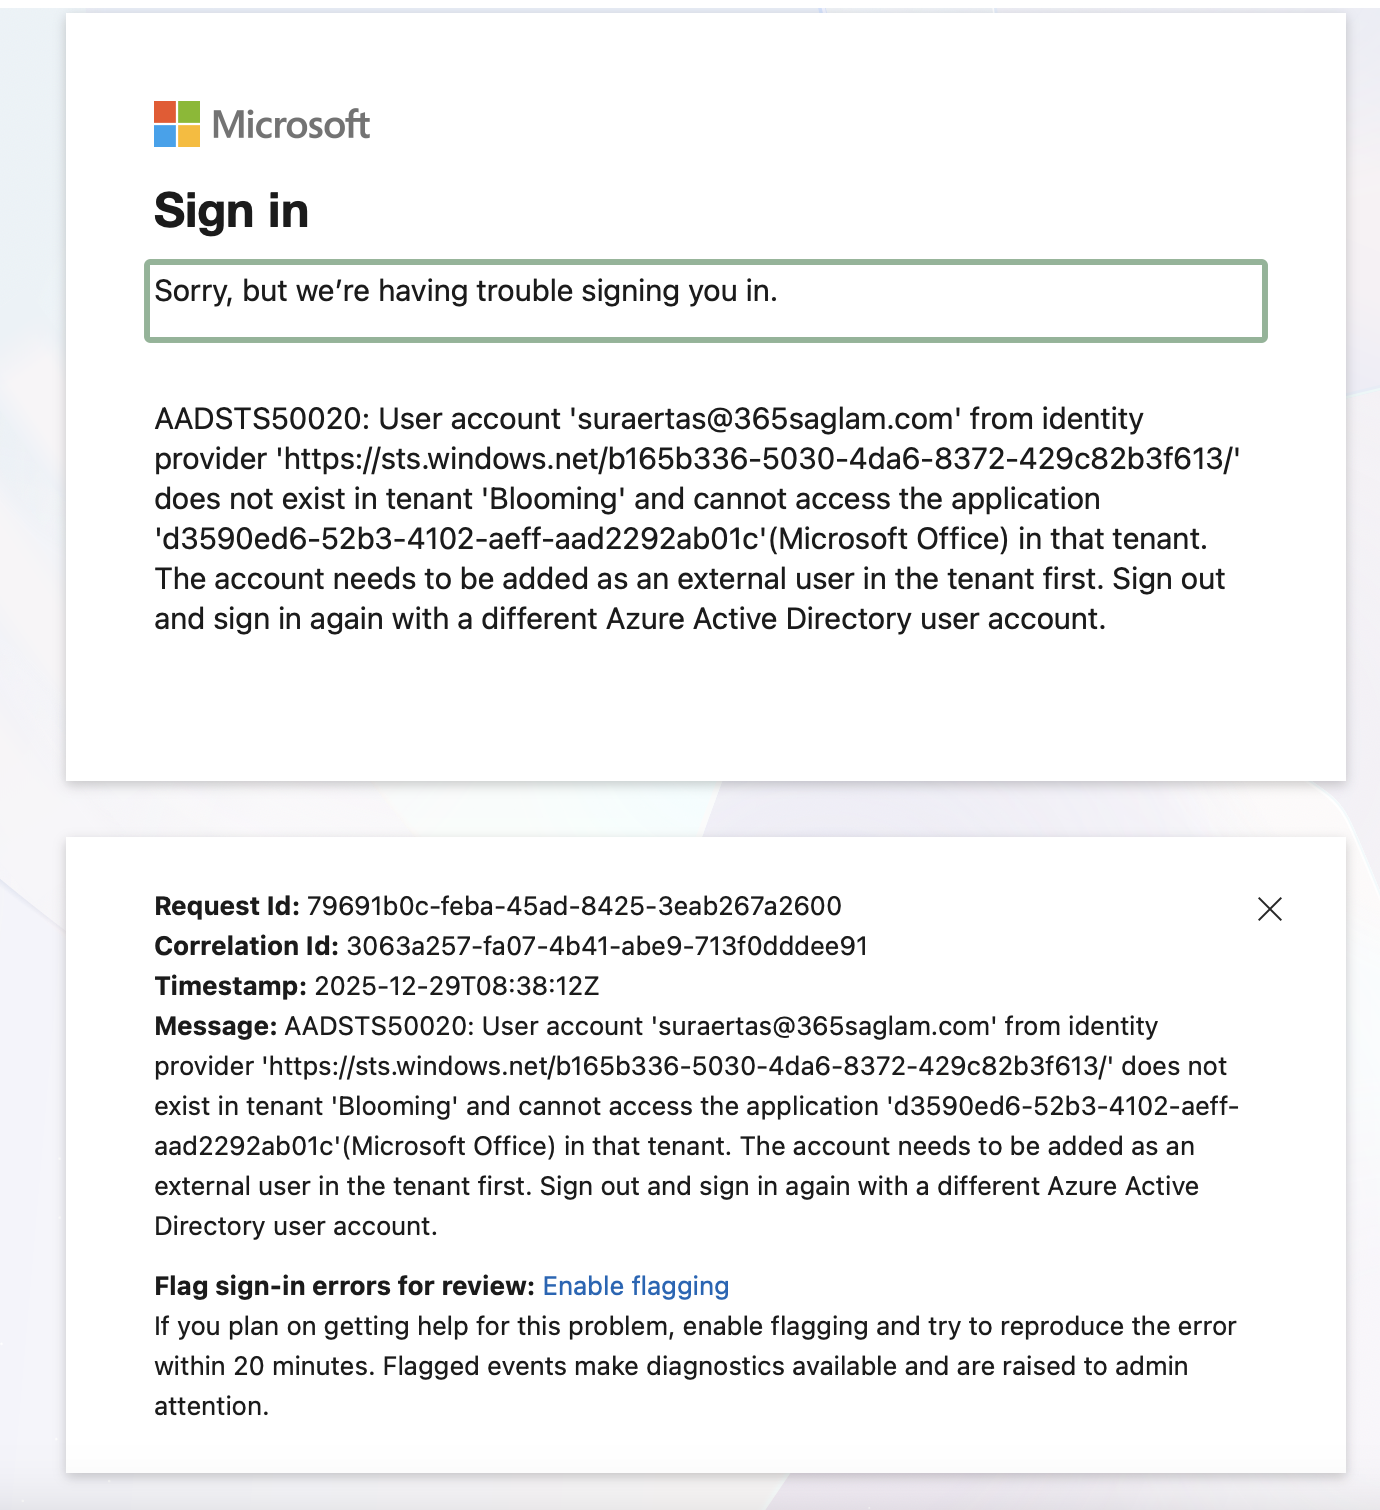This screenshot has width=1380, height=1510.
Task: Click the flagging help text paragraph
Action: point(695,1366)
